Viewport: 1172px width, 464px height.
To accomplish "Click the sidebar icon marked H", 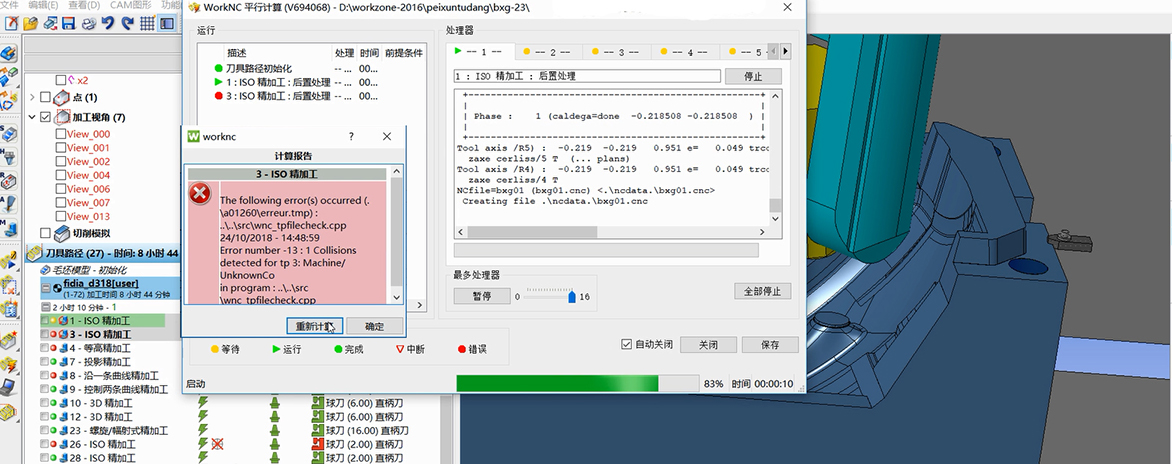I will [x=9, y=158].
